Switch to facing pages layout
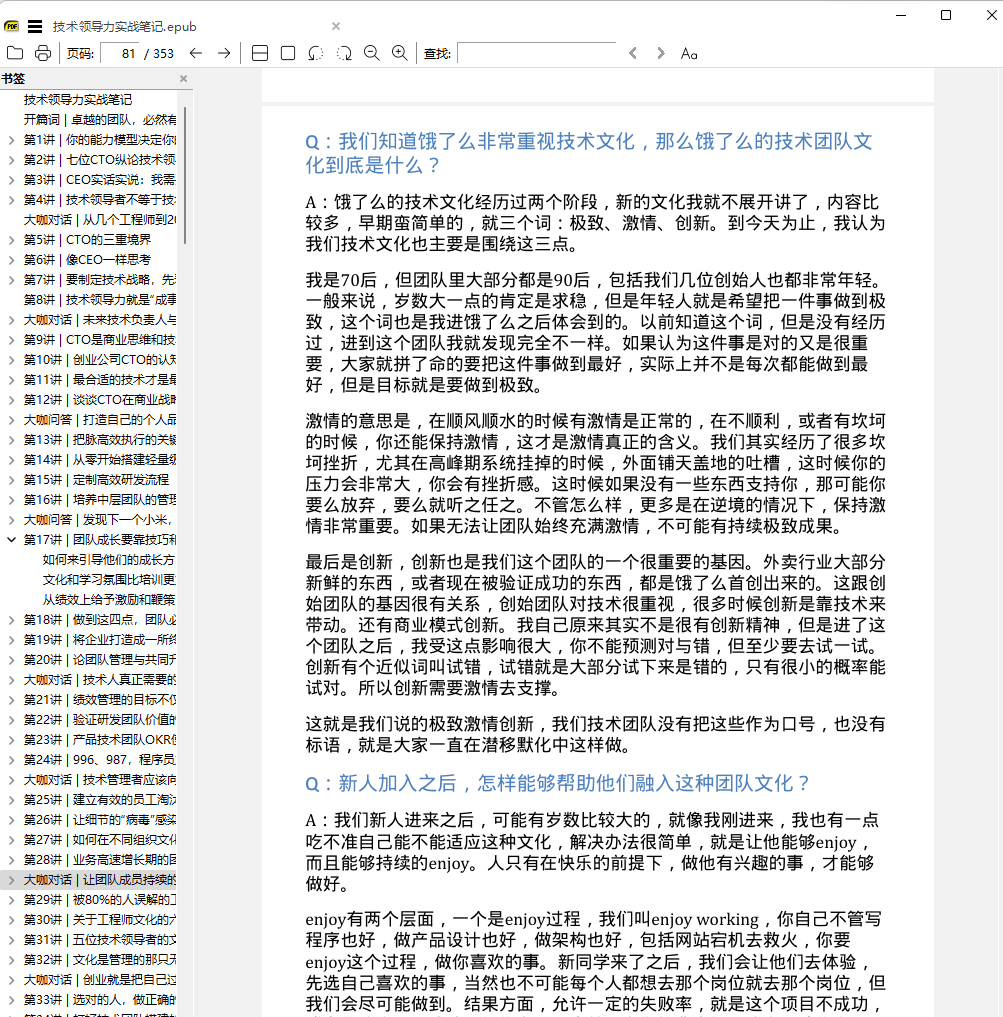Viewport: 1003px width, 1017px height. 259,53
